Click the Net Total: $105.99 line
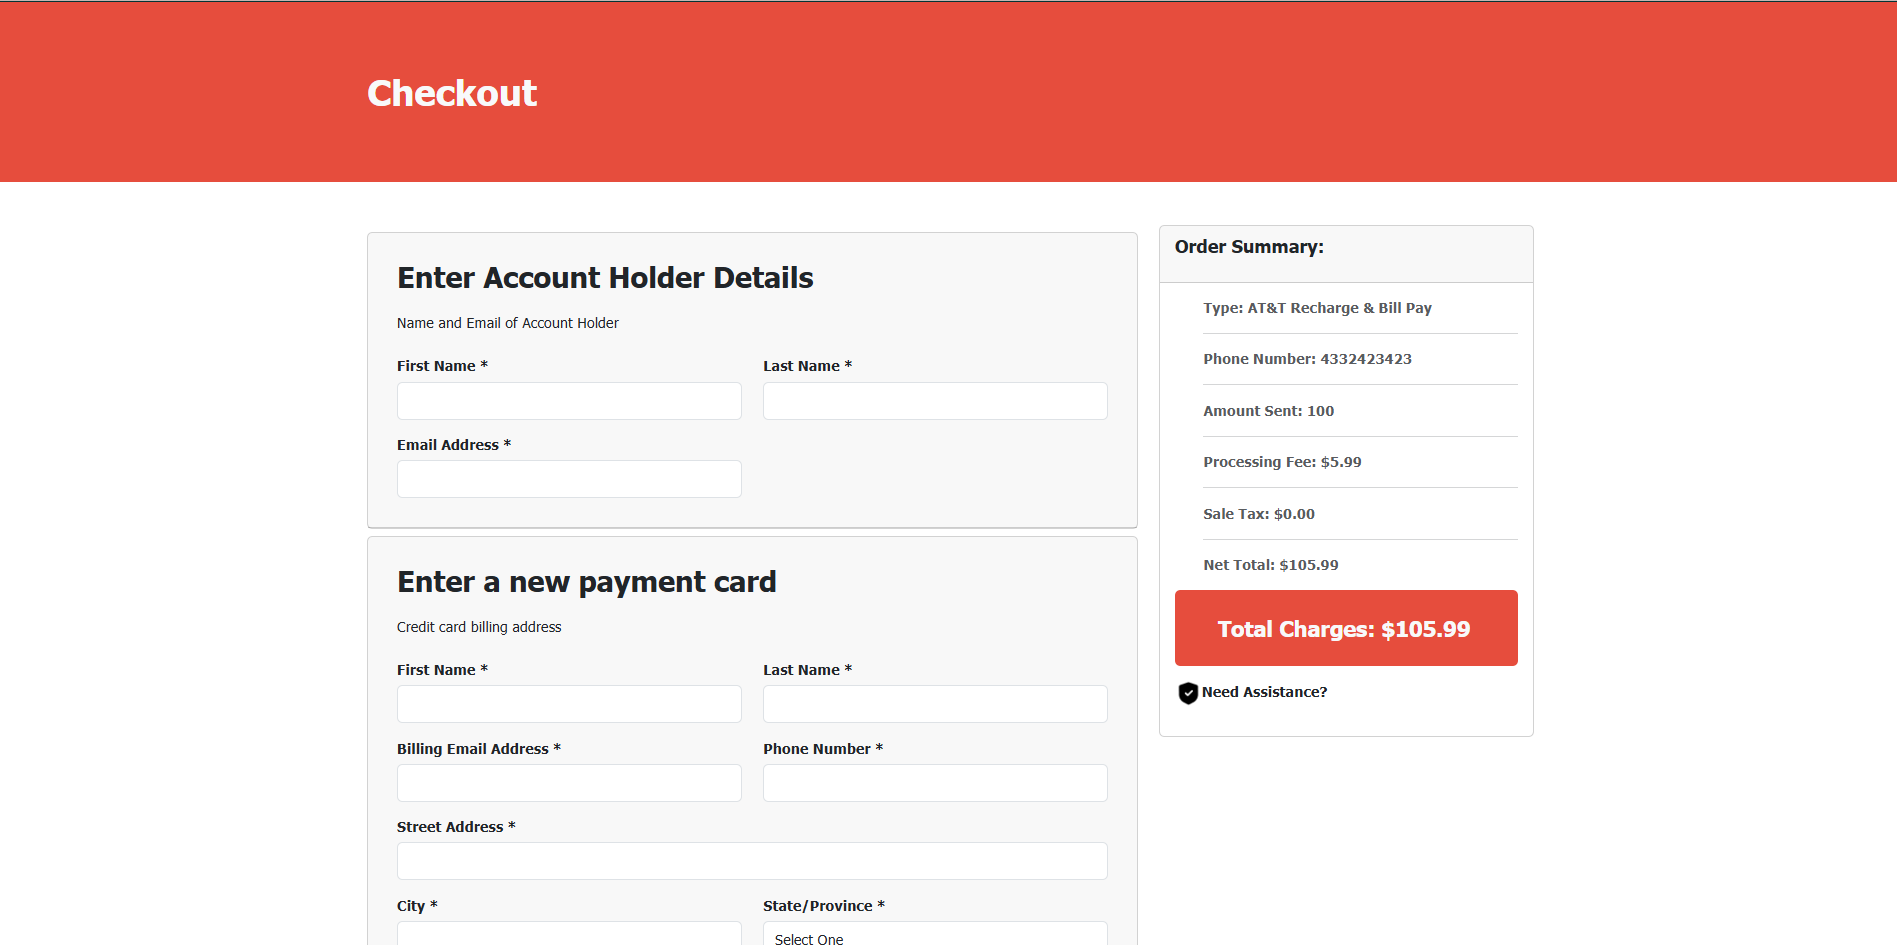Screen dimensions: 1897x945 (x=1270, y=565)
